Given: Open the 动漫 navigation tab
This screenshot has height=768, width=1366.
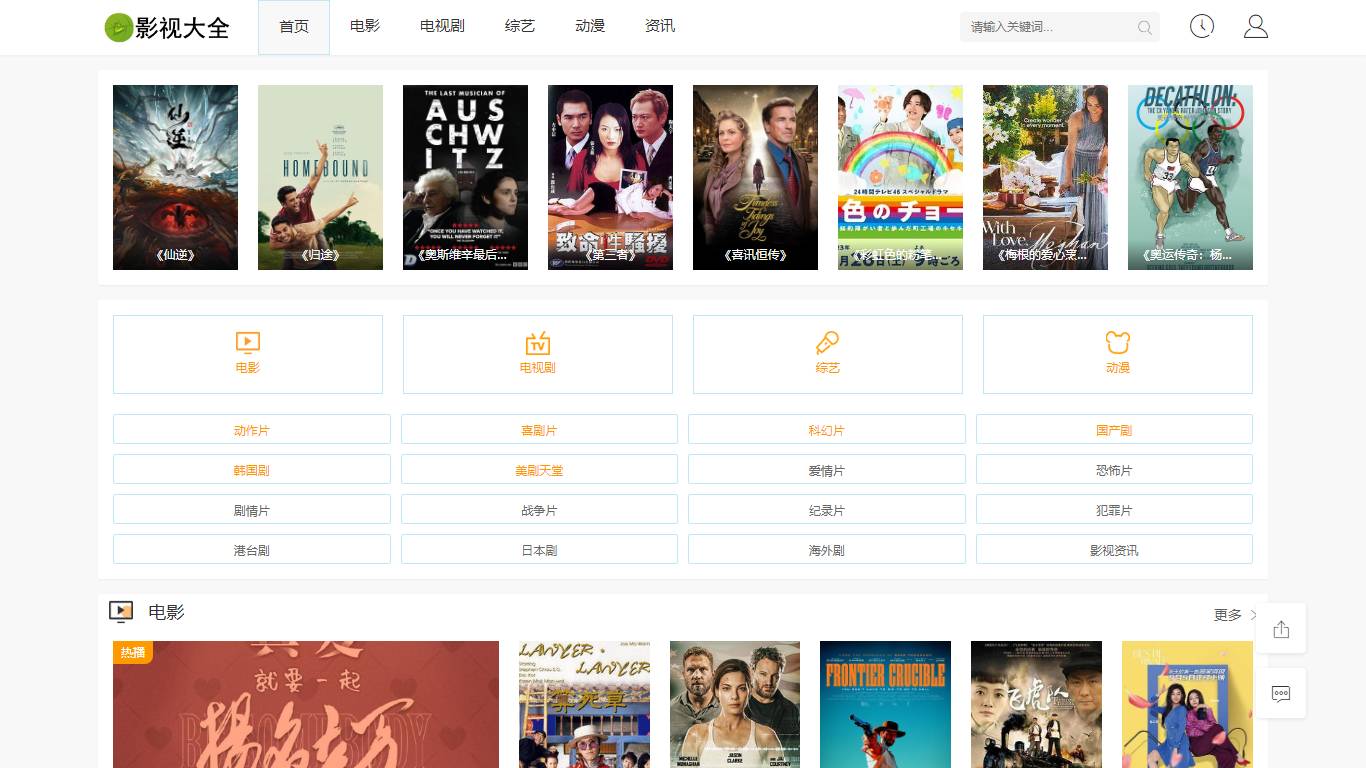Looking at the screenshot, I should 590,26.
